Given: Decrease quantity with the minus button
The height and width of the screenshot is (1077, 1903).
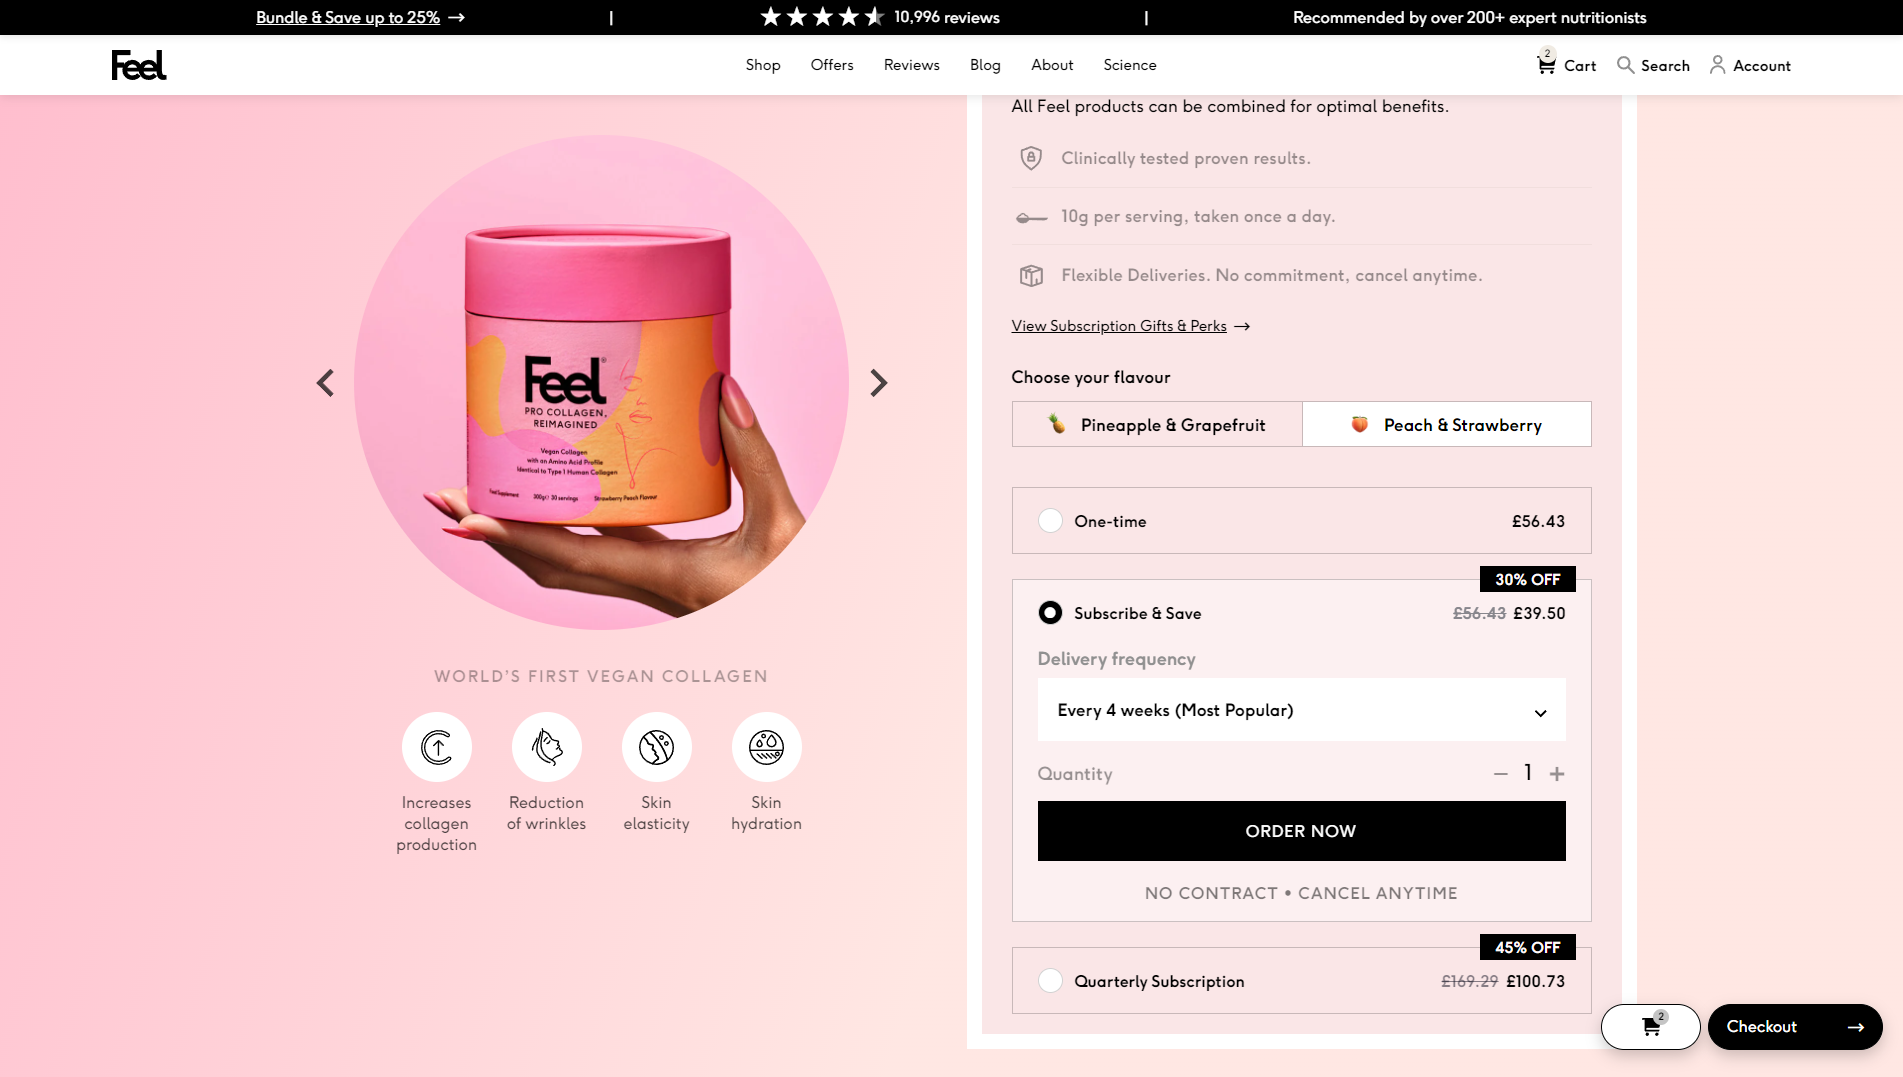Looking at the screenshot, I should tap(1500, 774).
